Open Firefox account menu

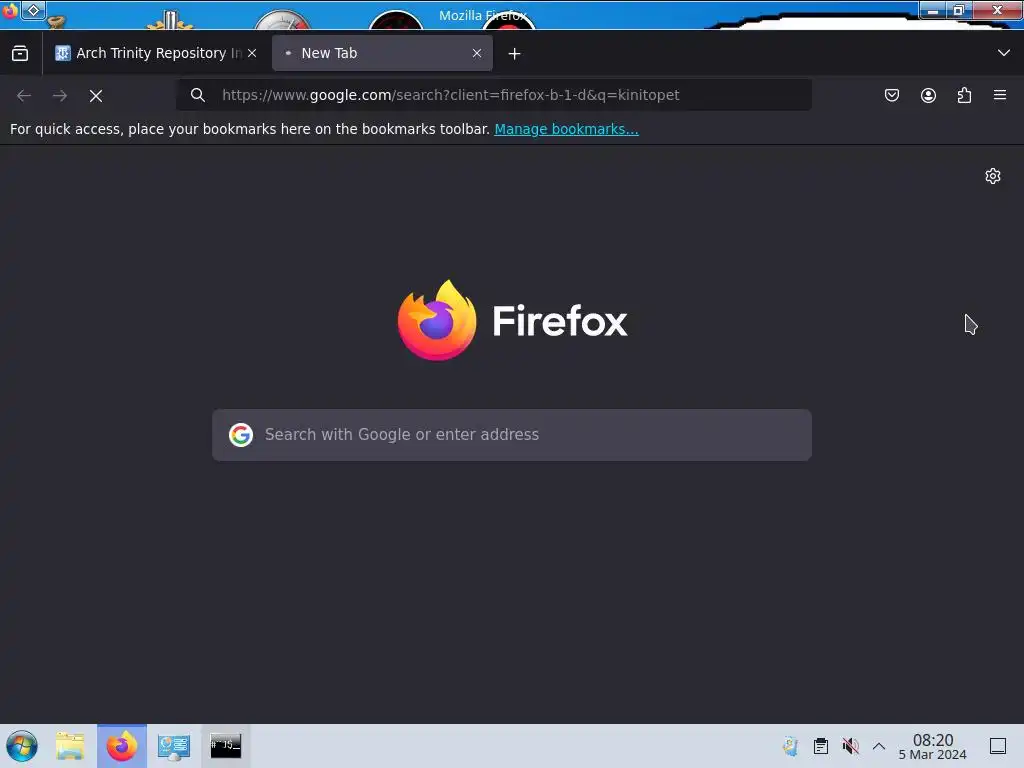point(928,95)
